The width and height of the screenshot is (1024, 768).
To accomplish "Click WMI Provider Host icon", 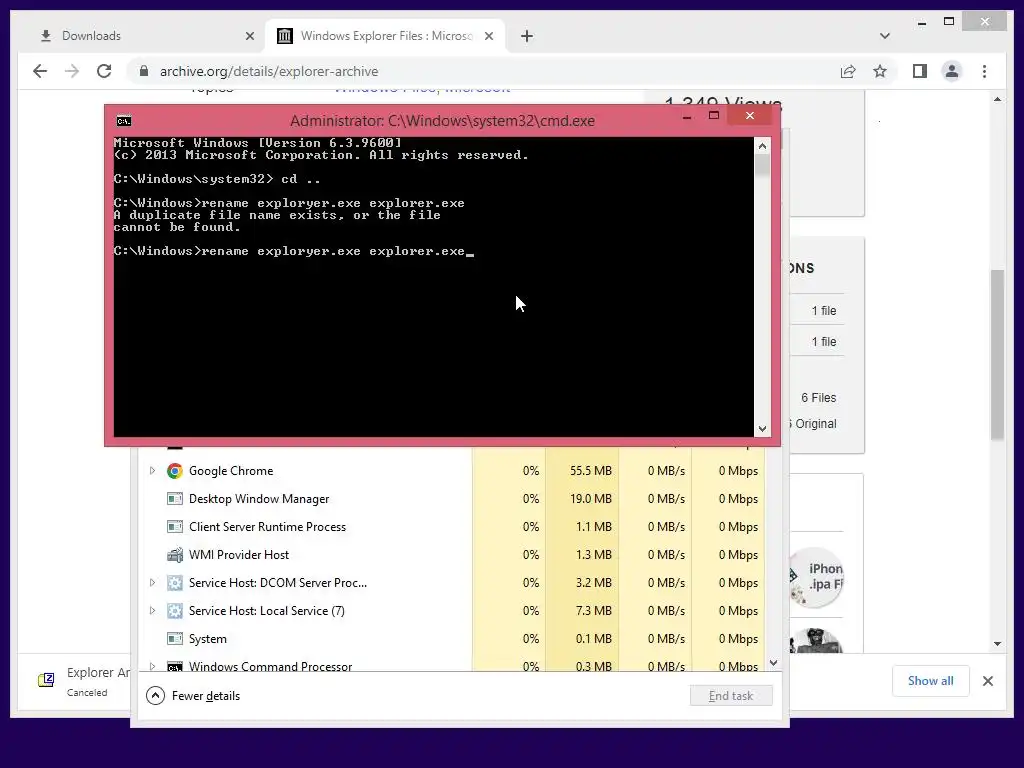I will coord(174,554).
